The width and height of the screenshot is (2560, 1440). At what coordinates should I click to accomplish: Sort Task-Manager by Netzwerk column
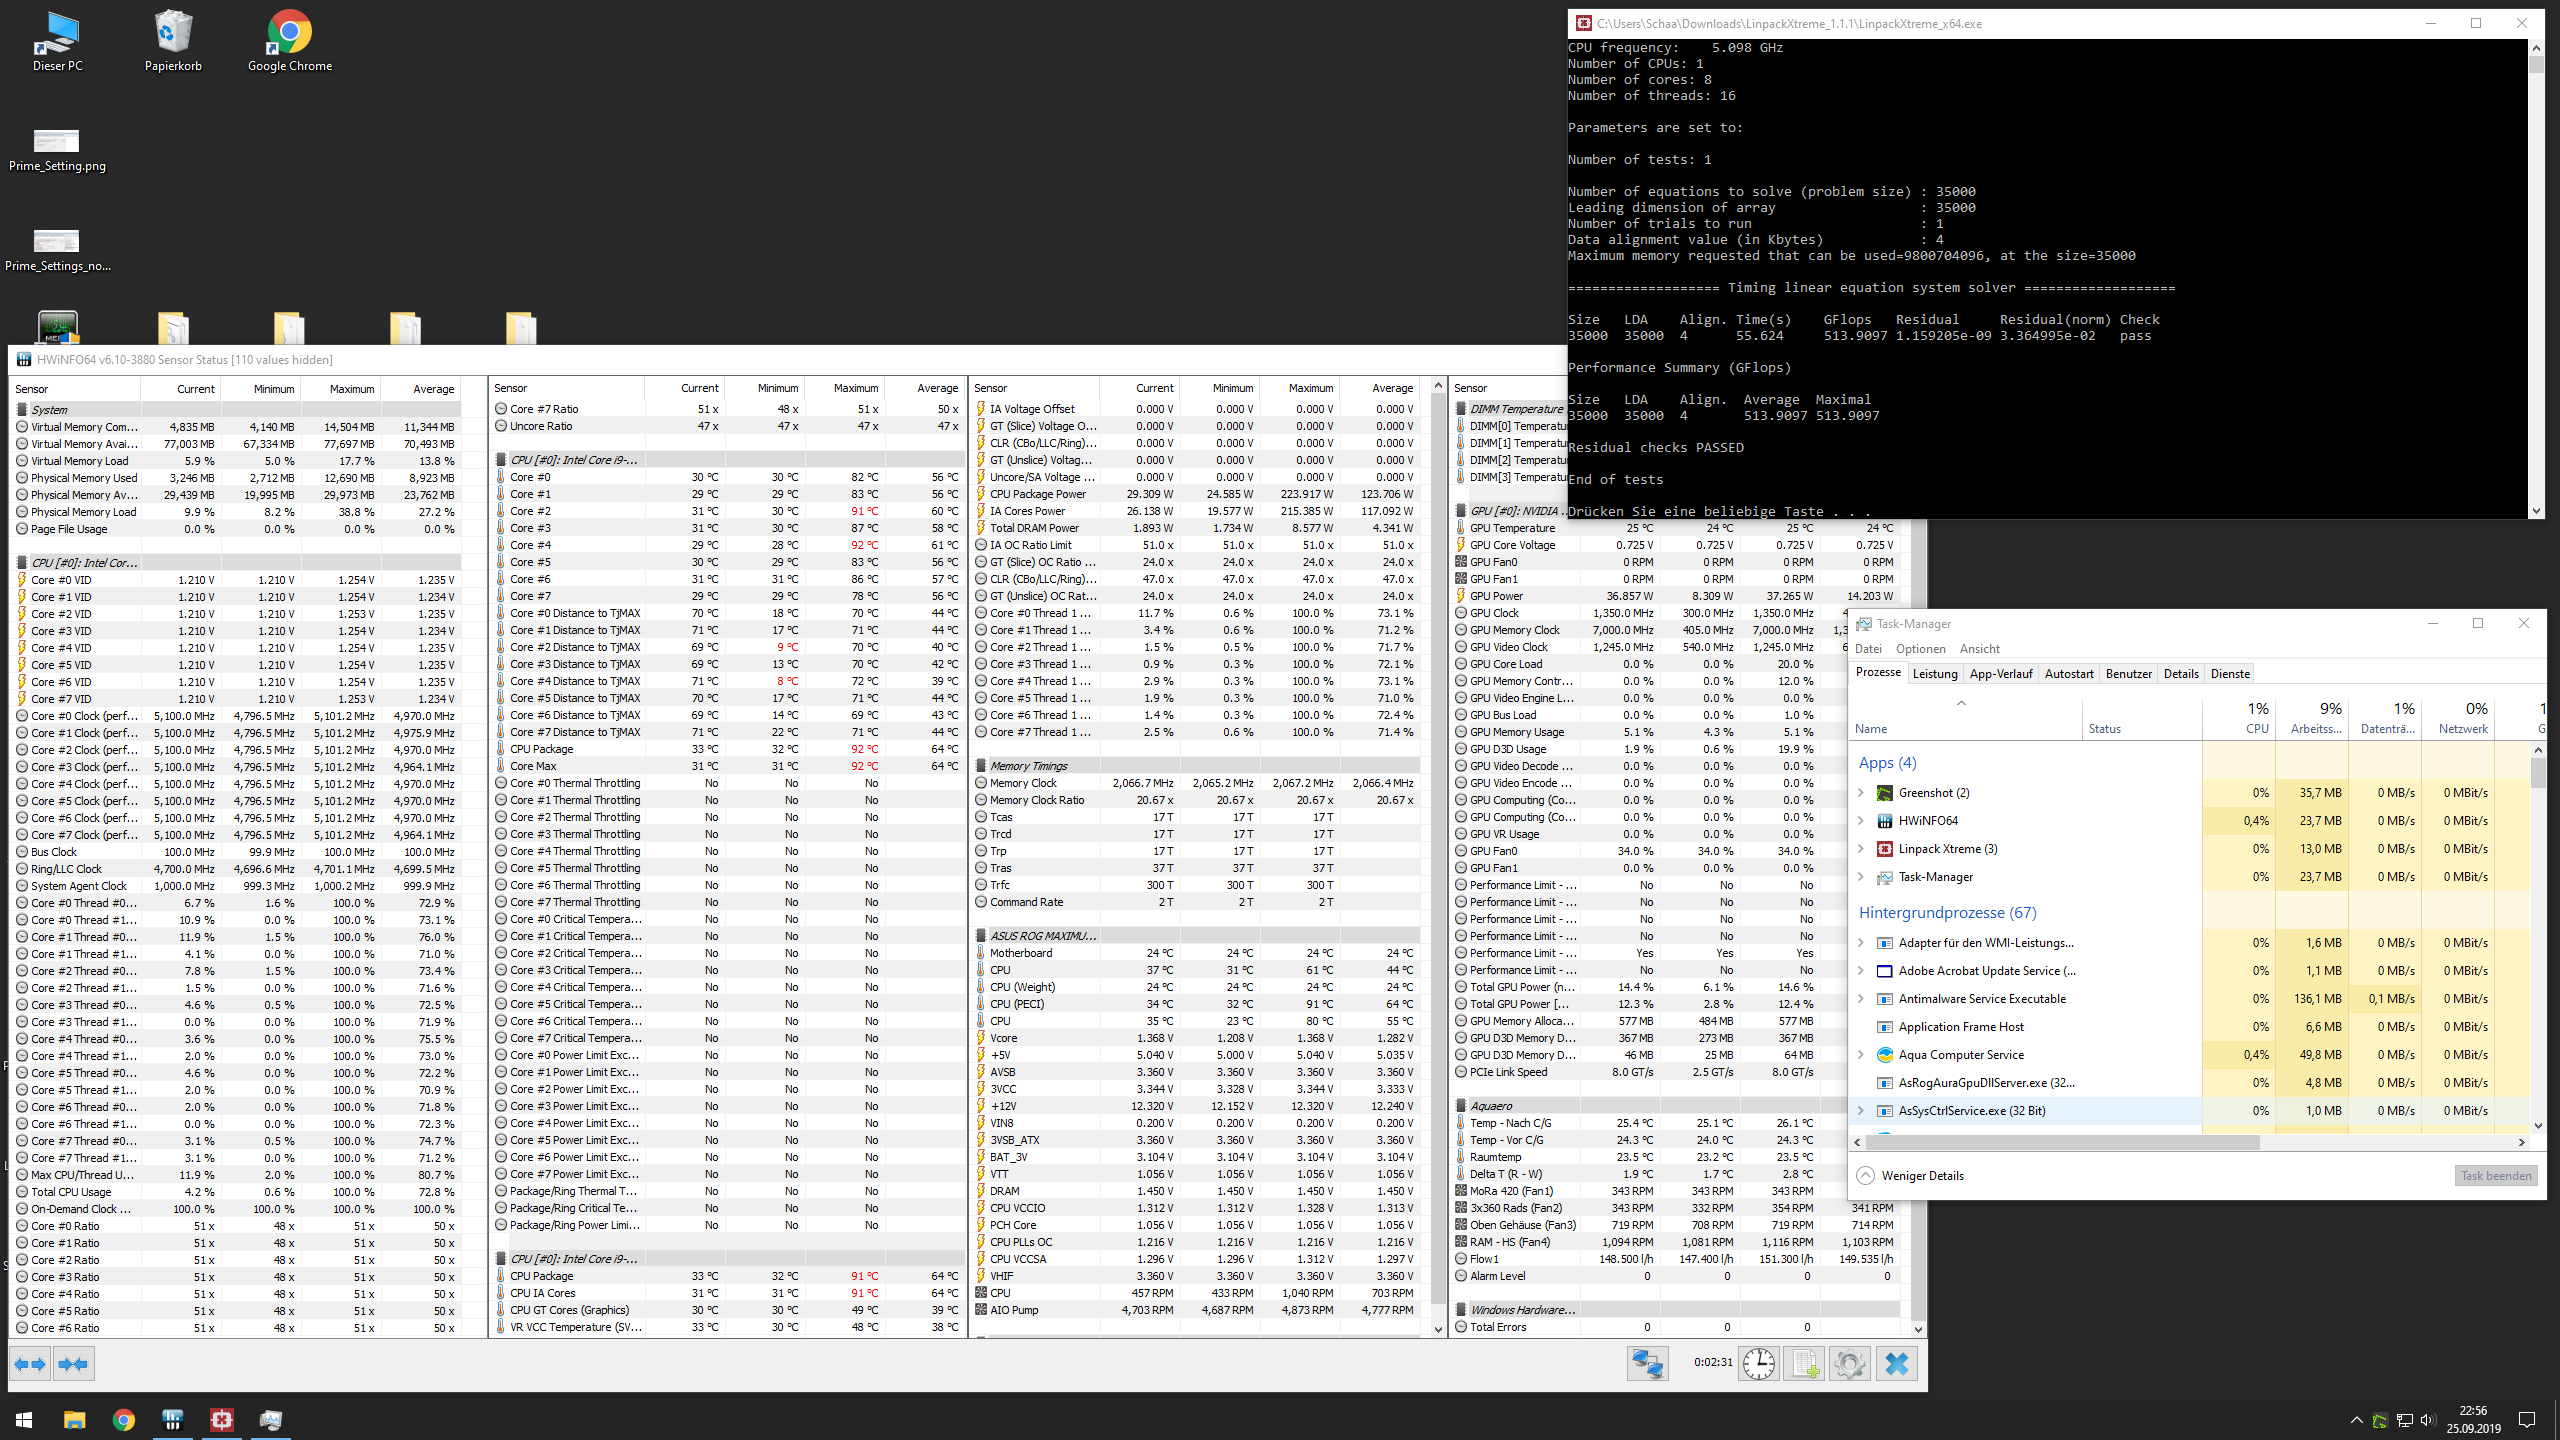(2457, 718)
